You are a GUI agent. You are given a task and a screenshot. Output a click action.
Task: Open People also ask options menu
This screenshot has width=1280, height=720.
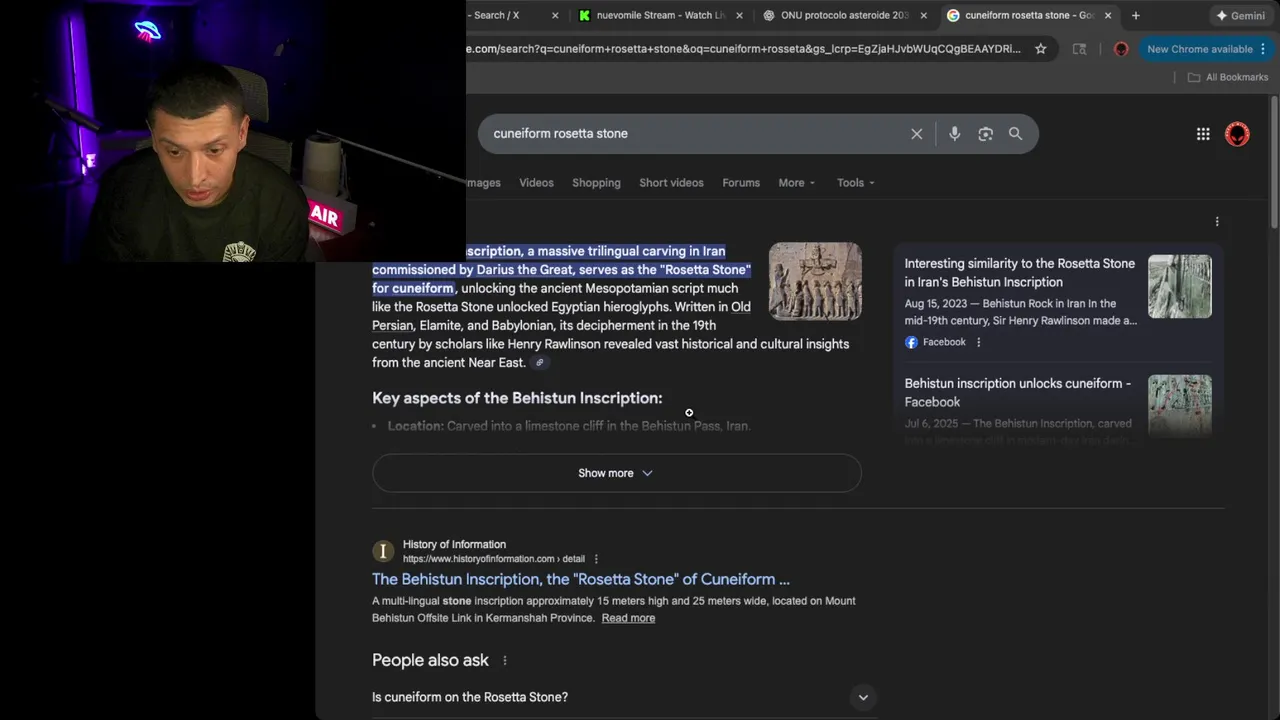[x=505, y=661]
